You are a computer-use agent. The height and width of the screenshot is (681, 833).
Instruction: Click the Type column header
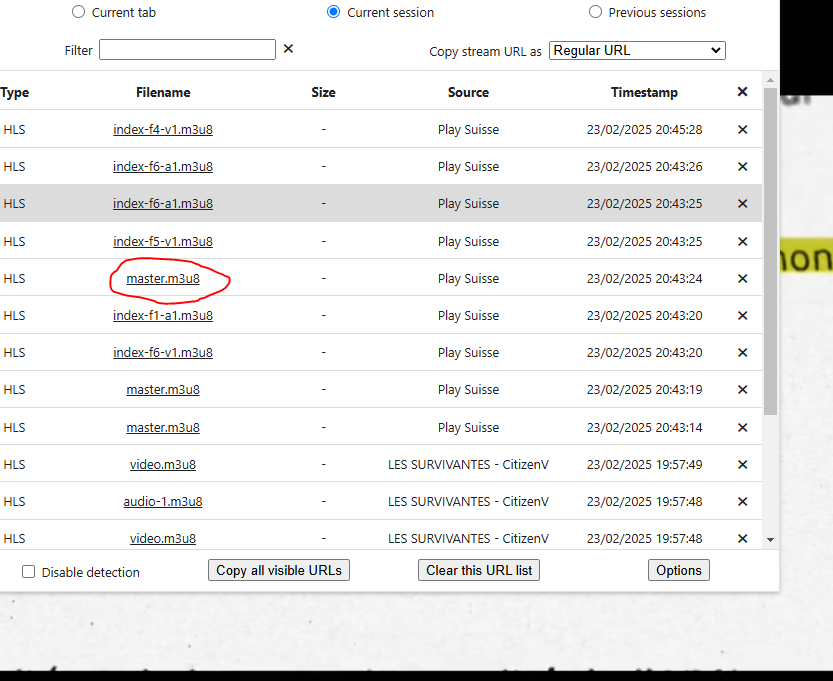(x=14, y=92)
